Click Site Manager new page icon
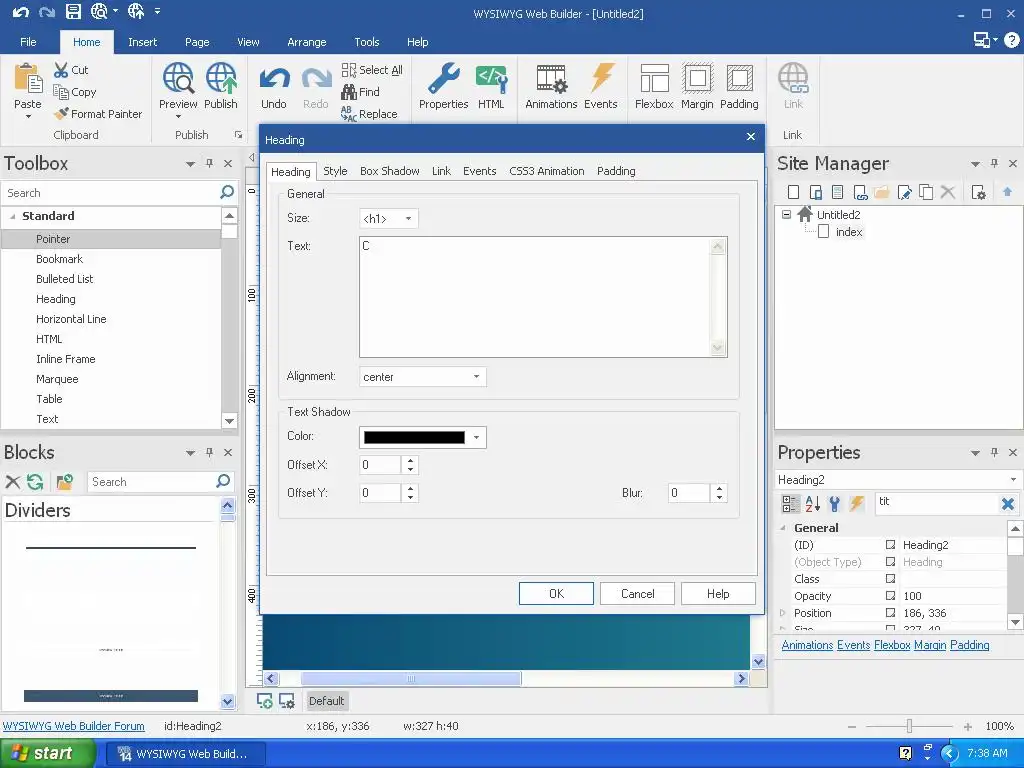1024x768 pixels. click(793, 192)
